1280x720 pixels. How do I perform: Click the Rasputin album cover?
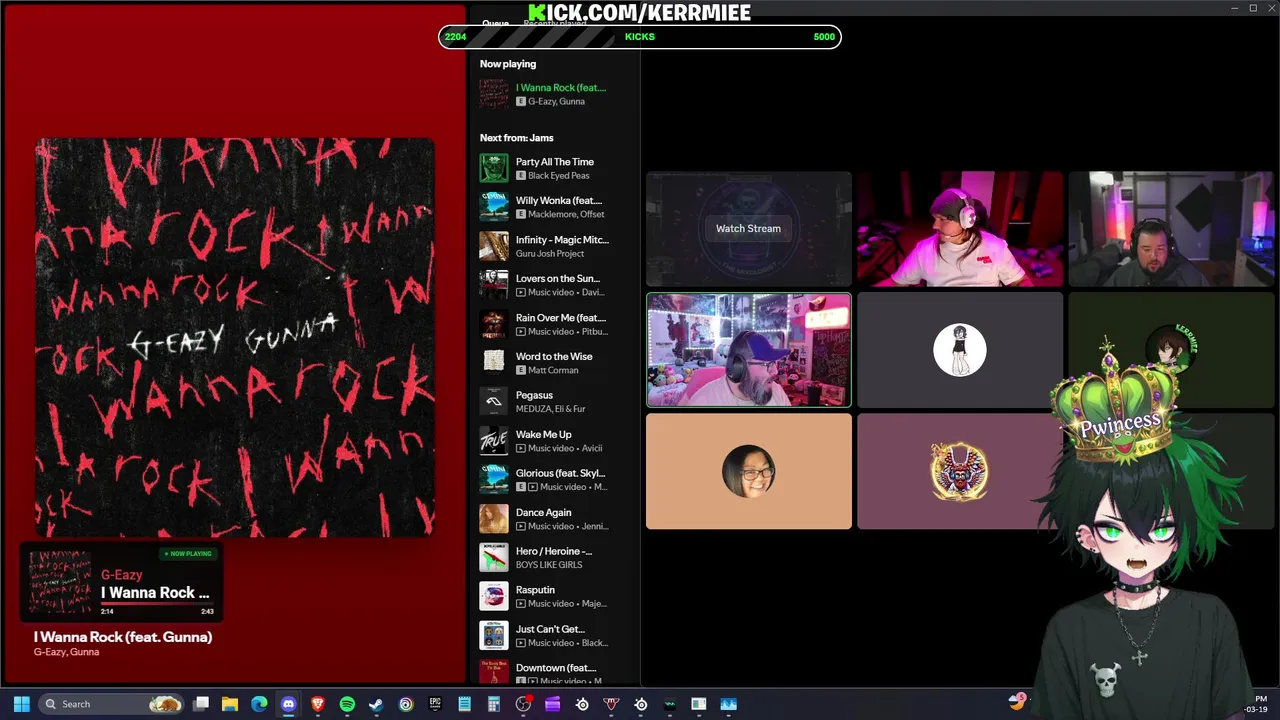494,597
